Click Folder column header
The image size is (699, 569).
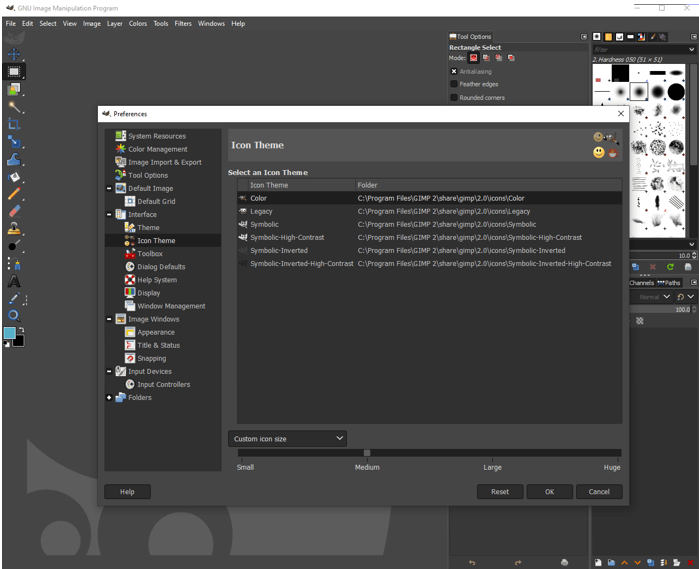point(488,185)
